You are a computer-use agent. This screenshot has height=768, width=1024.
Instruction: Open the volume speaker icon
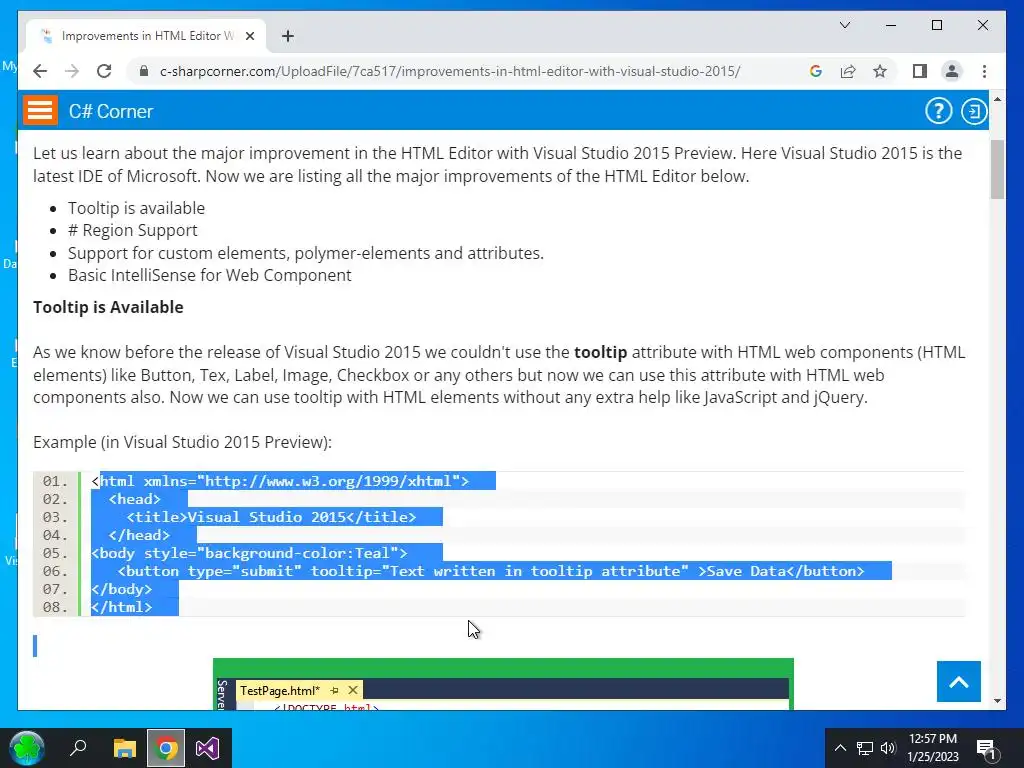[x=888, y=748]
